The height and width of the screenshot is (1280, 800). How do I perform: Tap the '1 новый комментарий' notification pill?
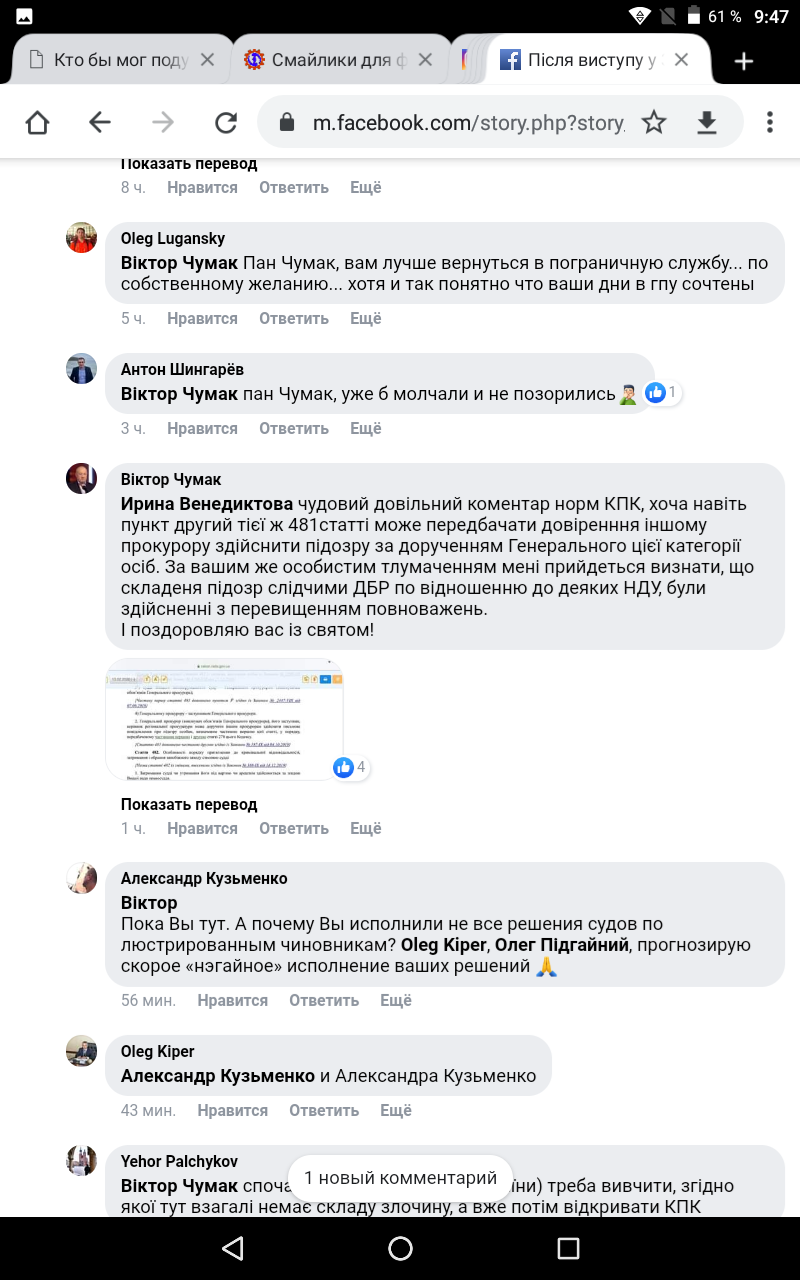(400, 1178)
